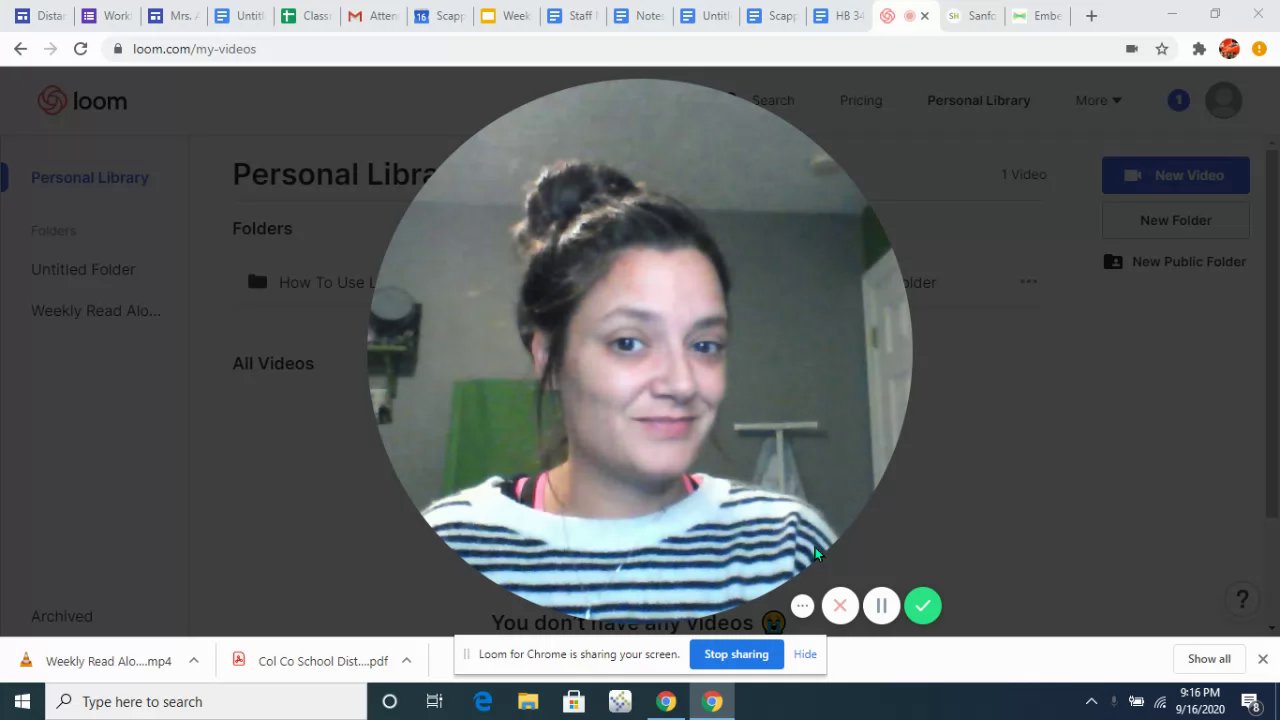Cancel recording with the red X button
This screenshot has height=720, width=1280.
click(840, 606)
